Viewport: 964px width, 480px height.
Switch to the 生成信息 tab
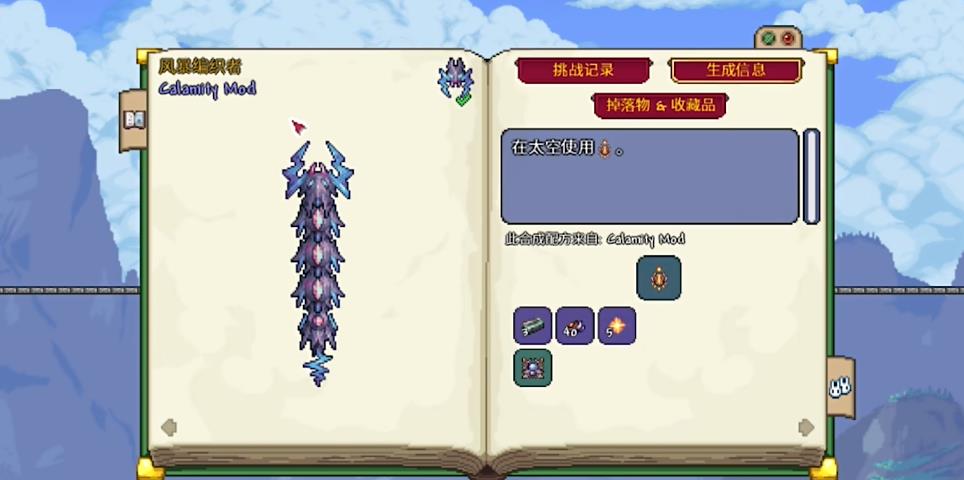[x=736, y=70]
